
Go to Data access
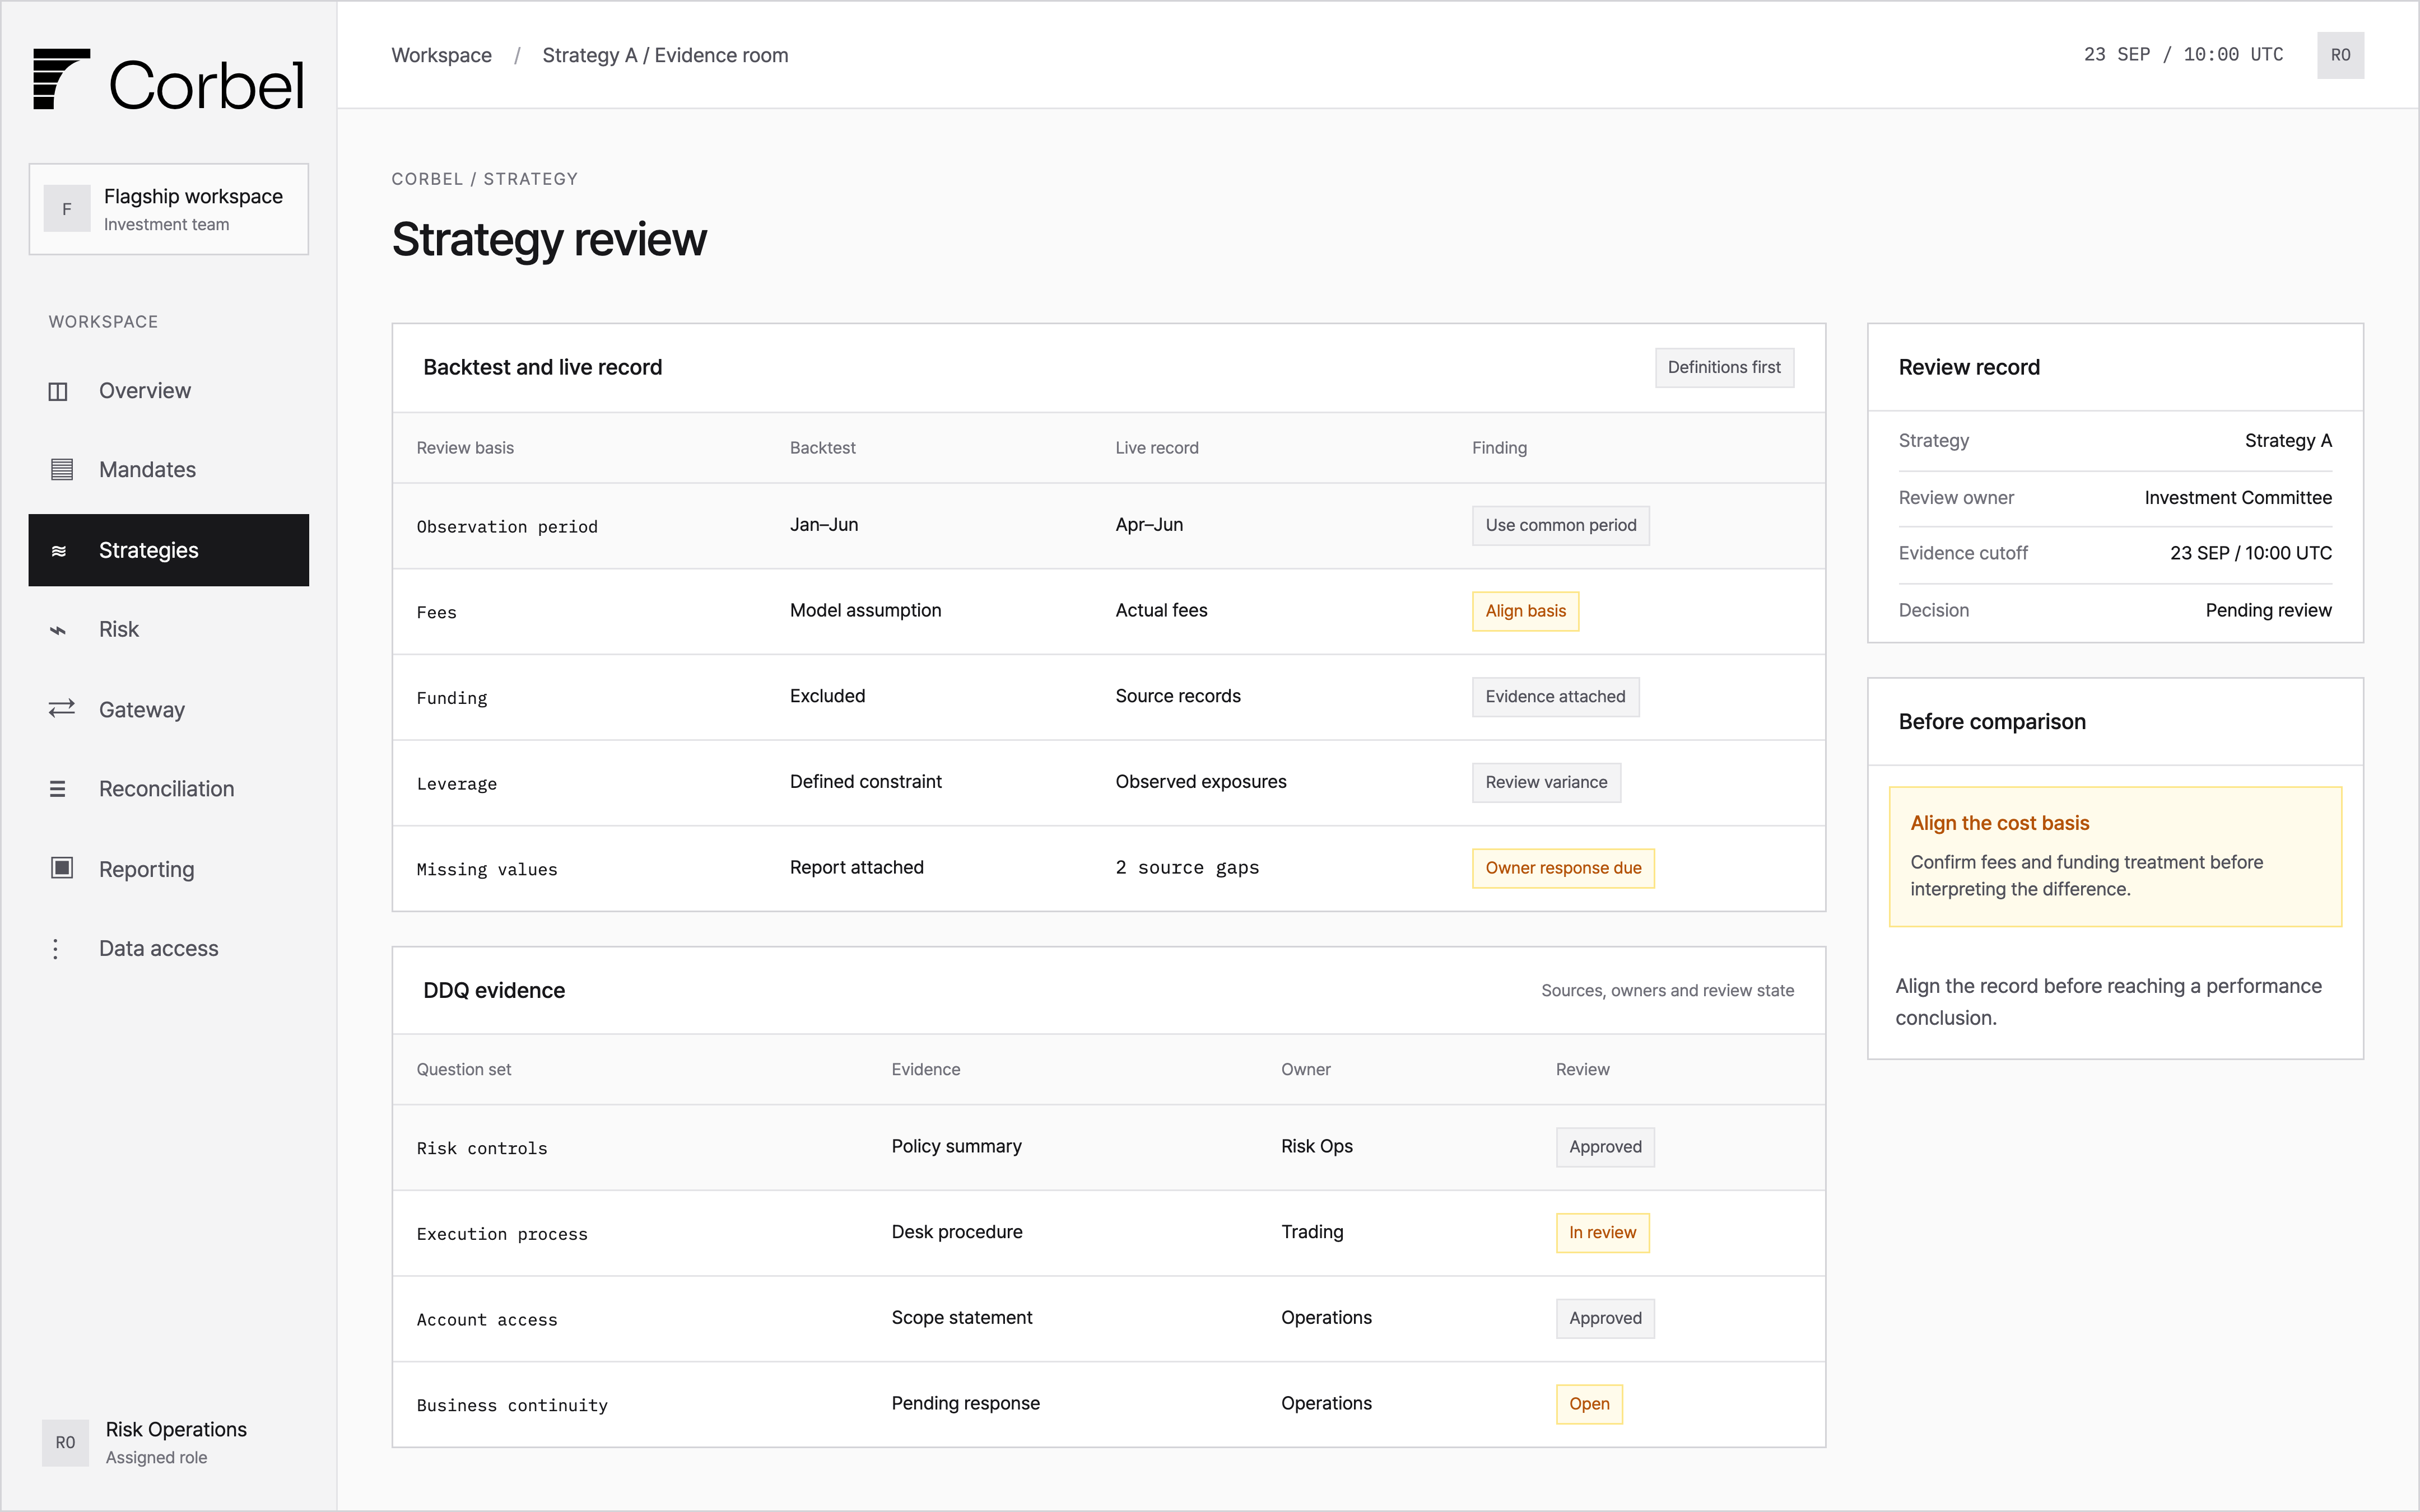tap(168, 949)
